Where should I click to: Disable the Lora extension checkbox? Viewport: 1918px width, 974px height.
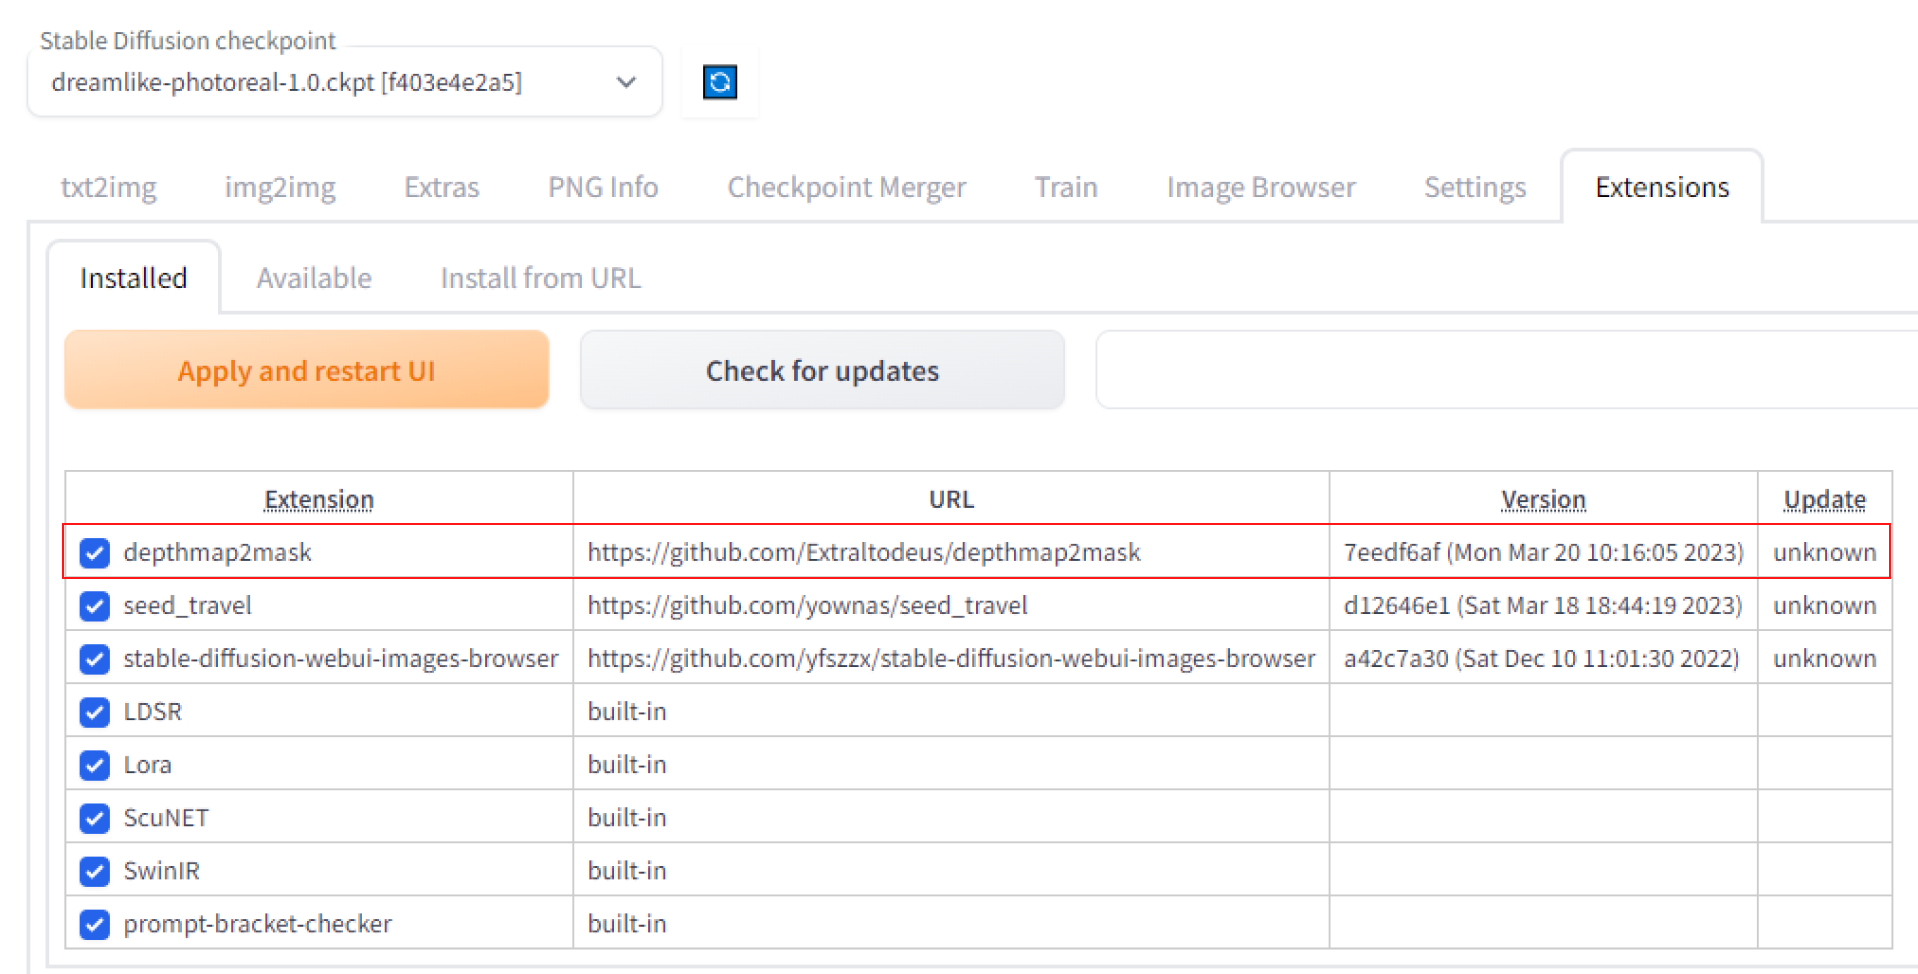(x=95, y=765)
